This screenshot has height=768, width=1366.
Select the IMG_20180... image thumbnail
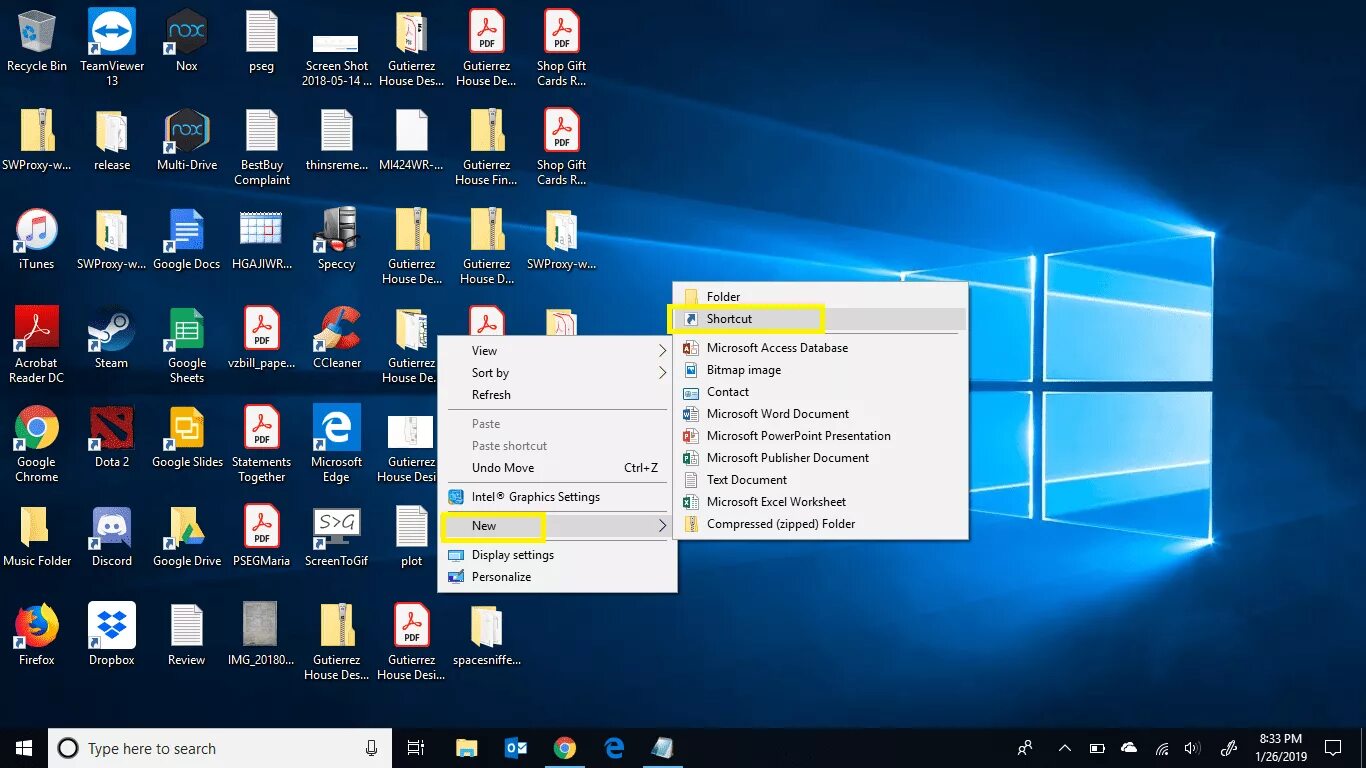pos(262,635)
